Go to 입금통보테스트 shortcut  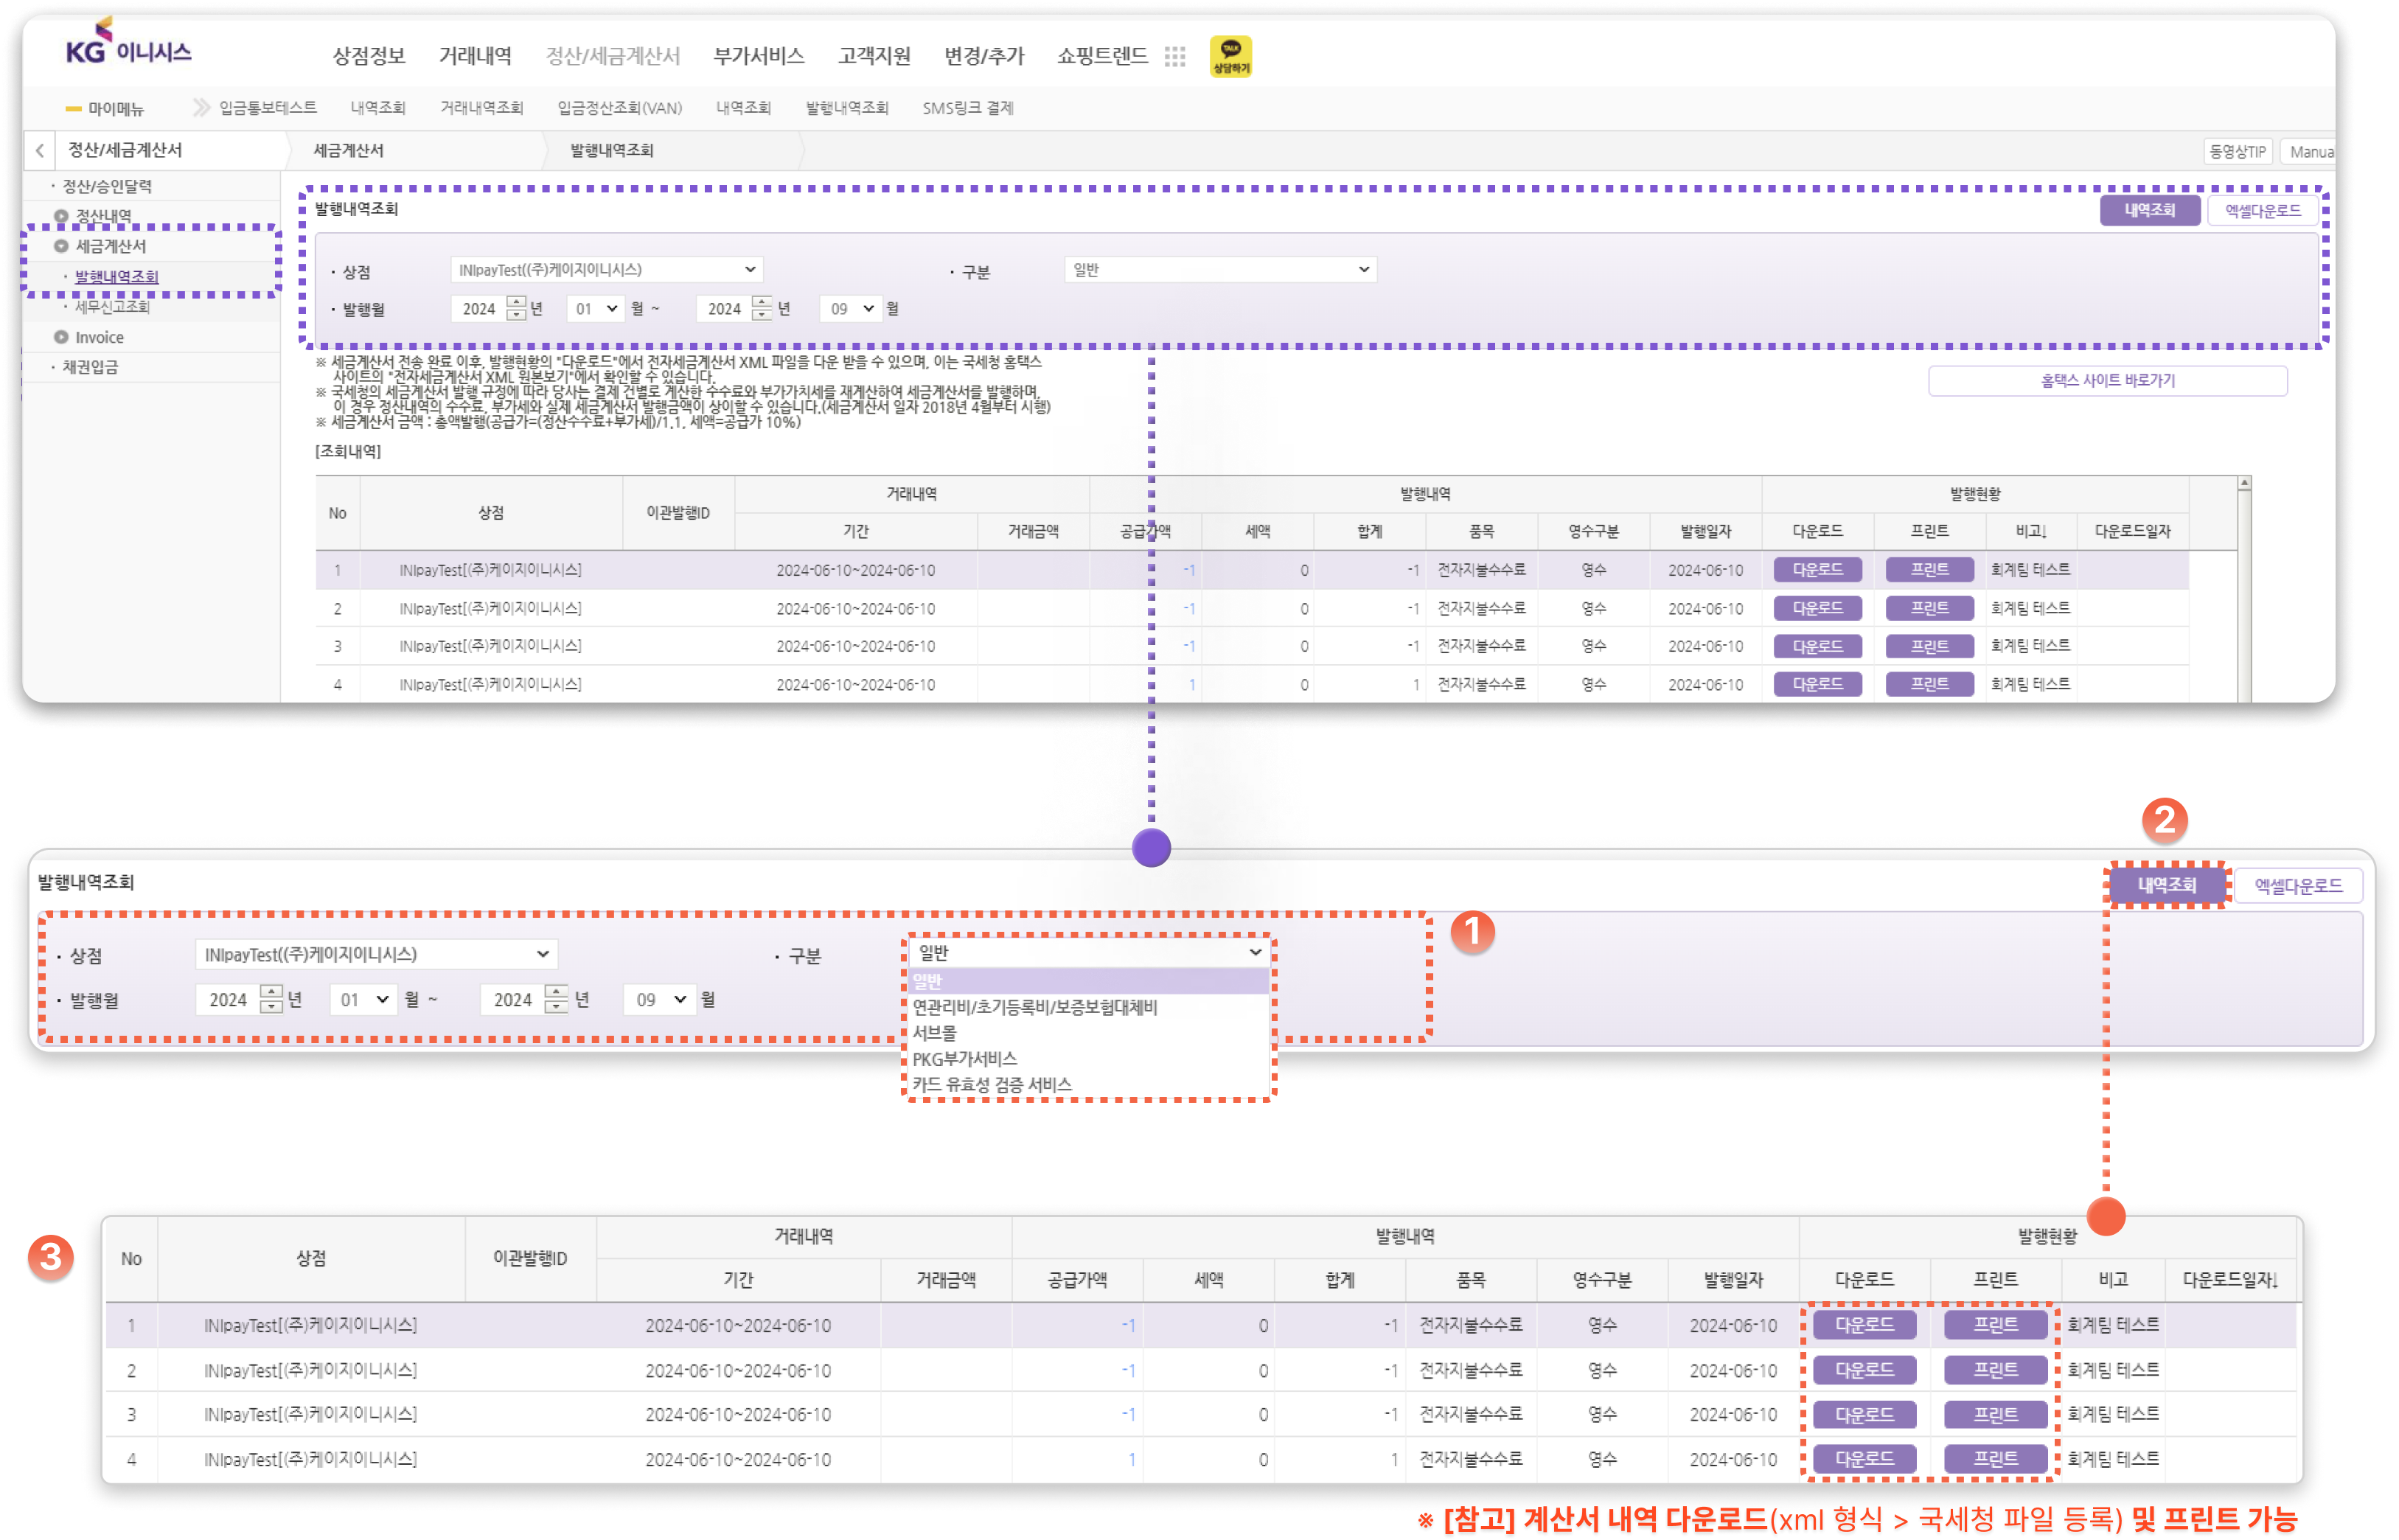[x=268, y=107]
